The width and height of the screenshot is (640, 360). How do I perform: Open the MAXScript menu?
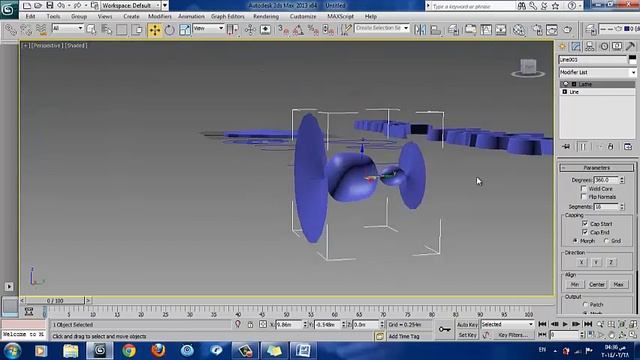point(340,16)
